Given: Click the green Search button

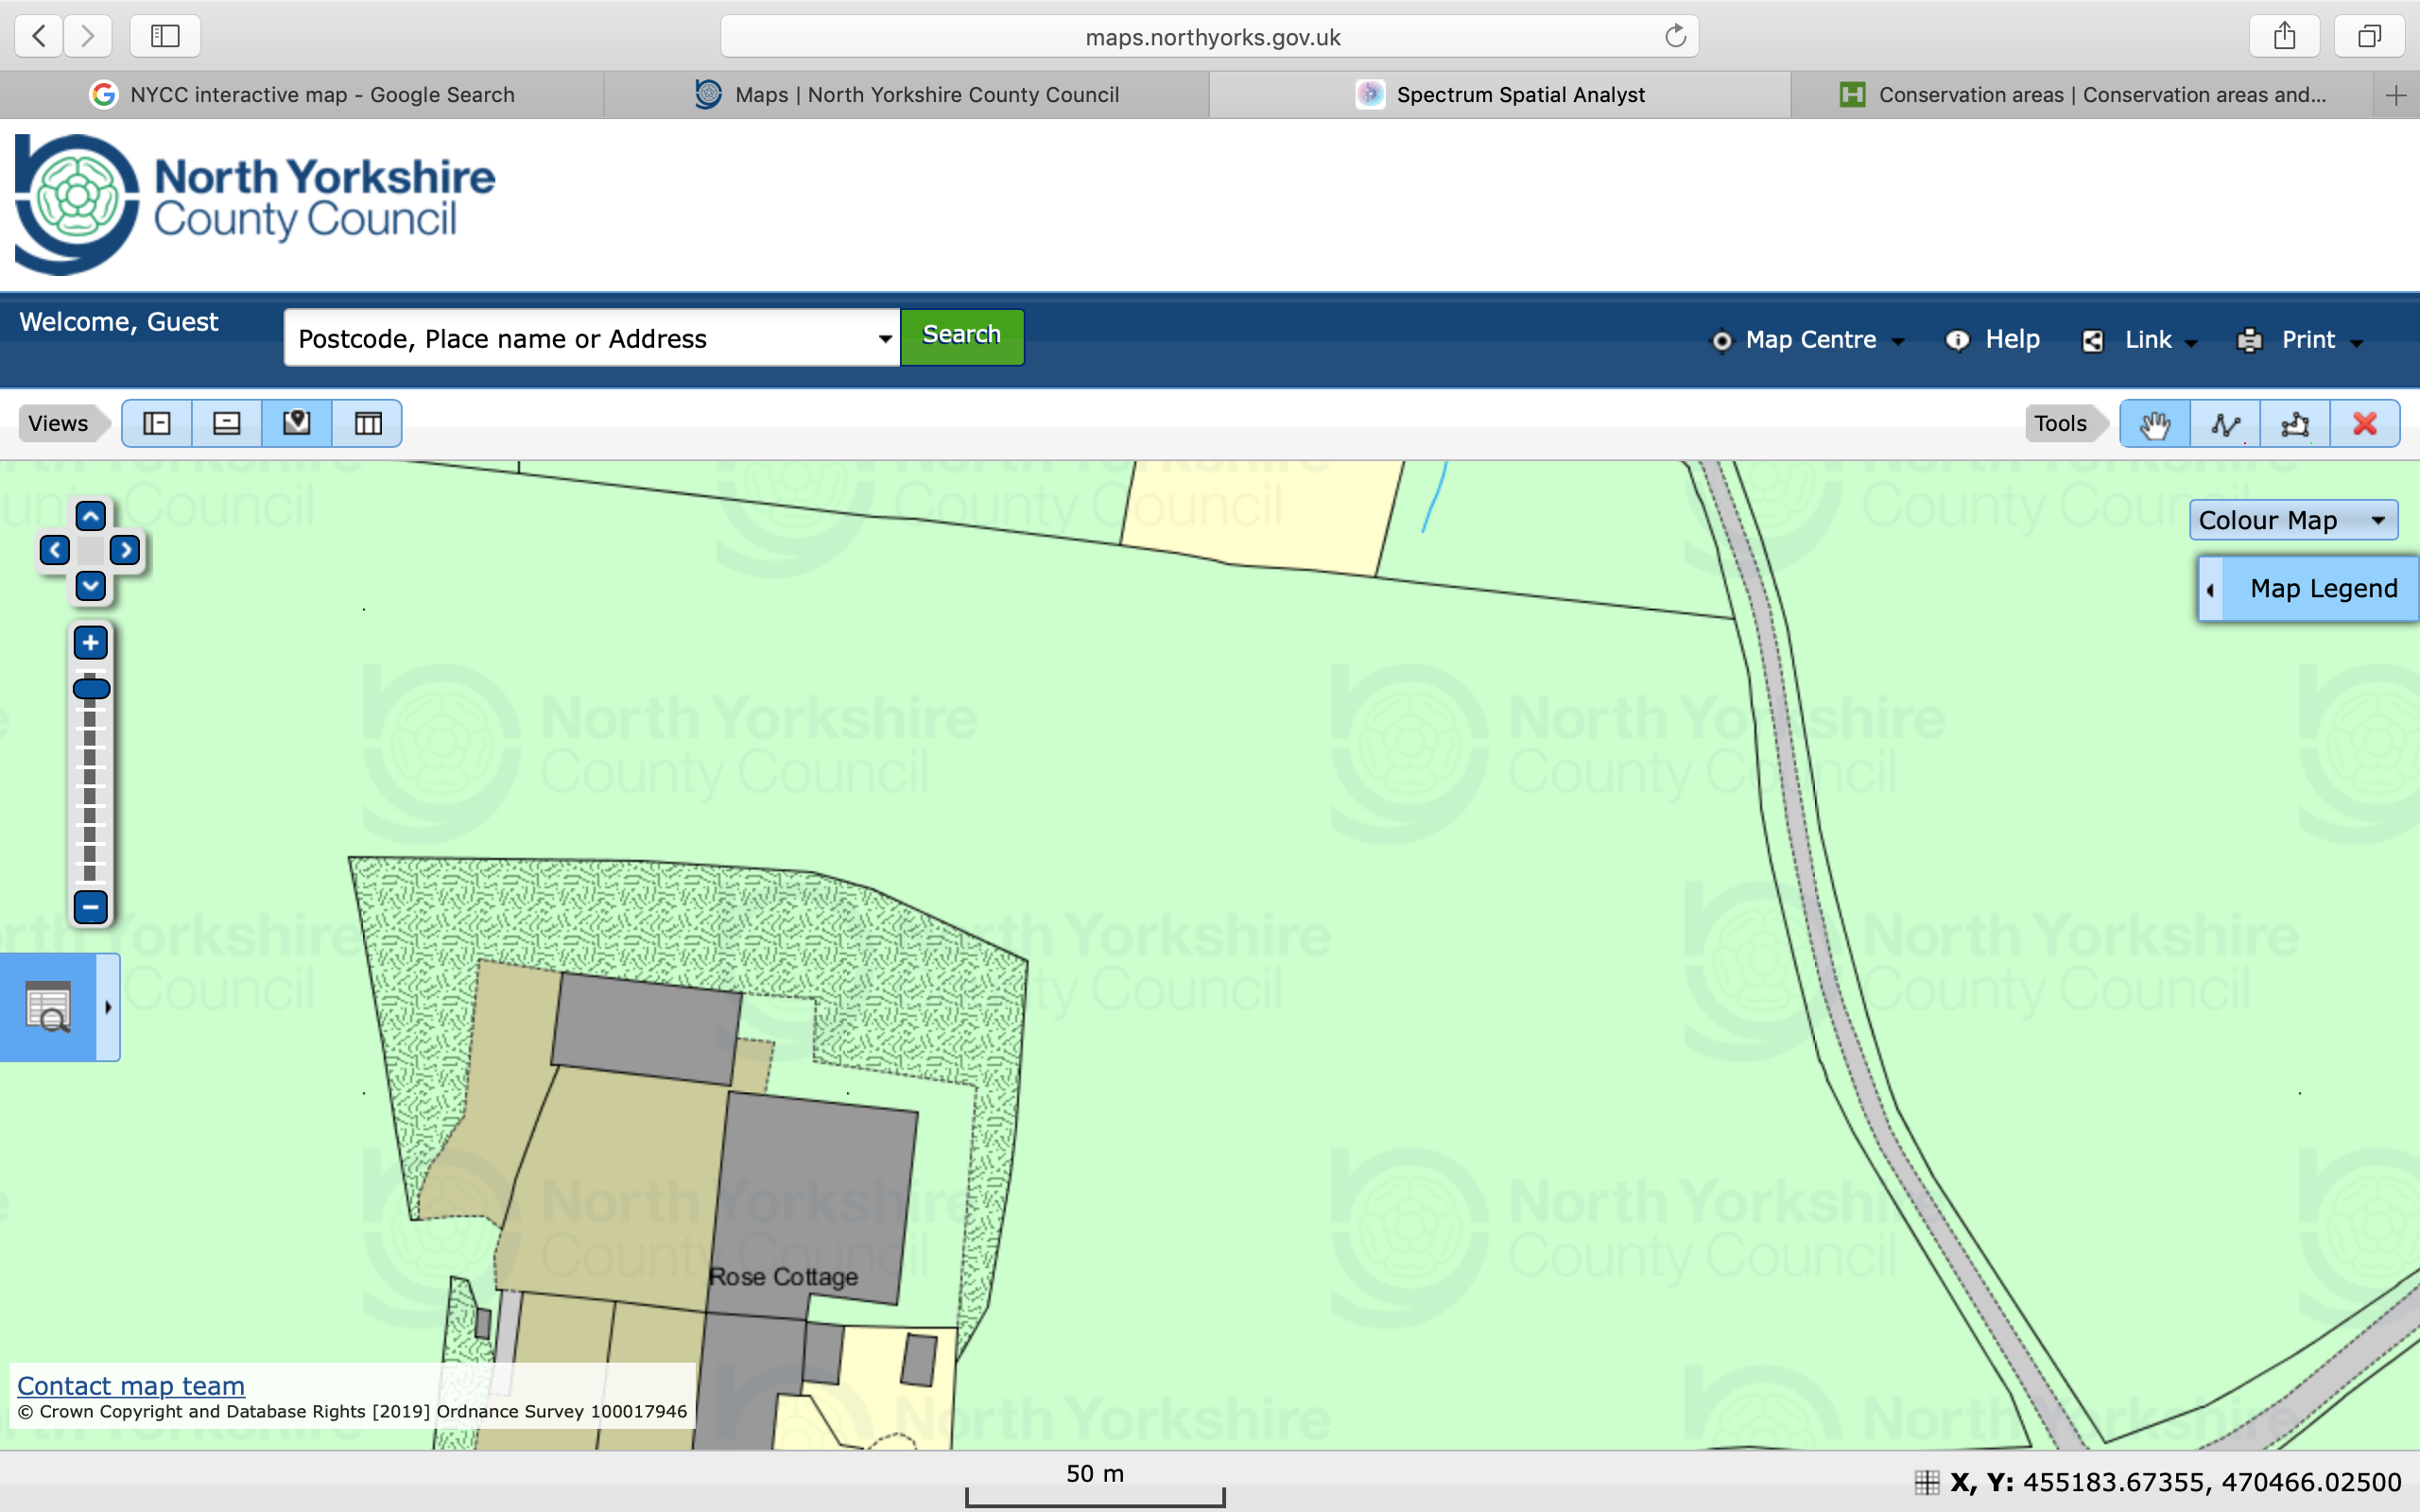Looking at the screenshot, I should tap(961, 336).
